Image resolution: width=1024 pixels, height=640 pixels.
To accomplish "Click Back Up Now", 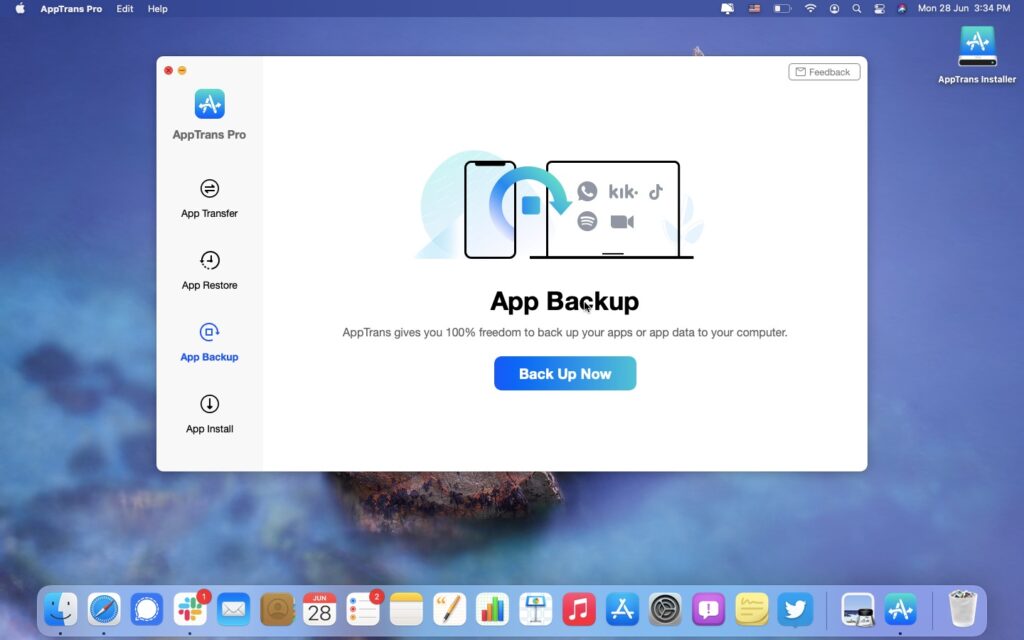I will coord(565,373).
